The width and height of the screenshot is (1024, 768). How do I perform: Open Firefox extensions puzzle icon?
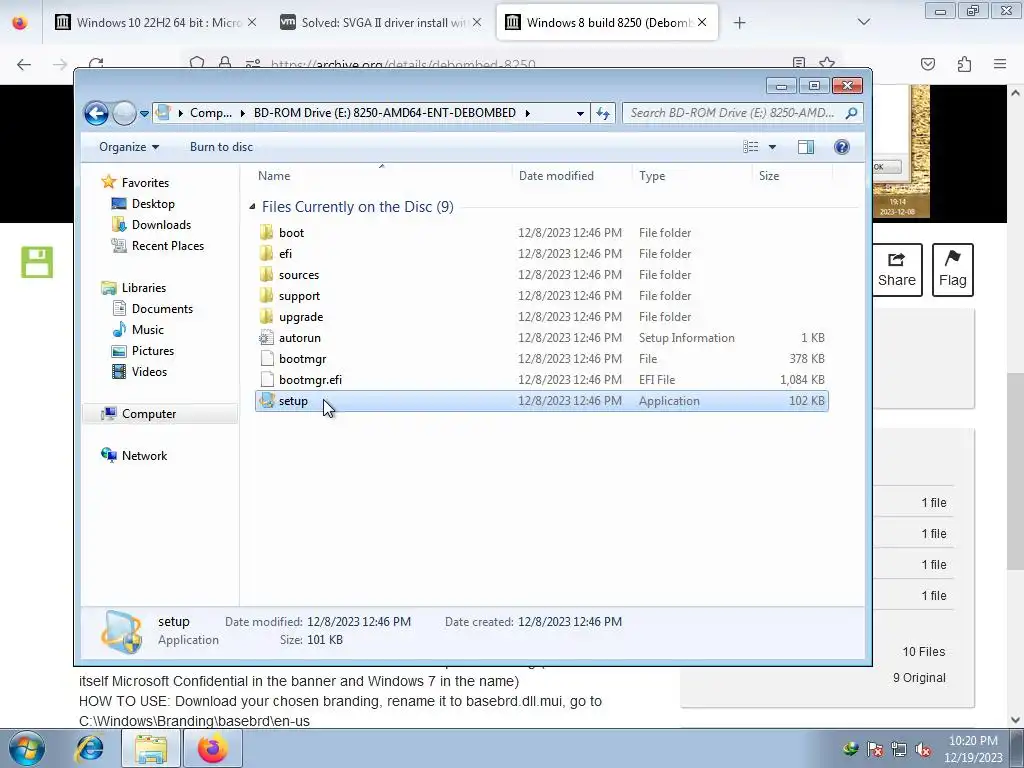click(x=964, y=64)
